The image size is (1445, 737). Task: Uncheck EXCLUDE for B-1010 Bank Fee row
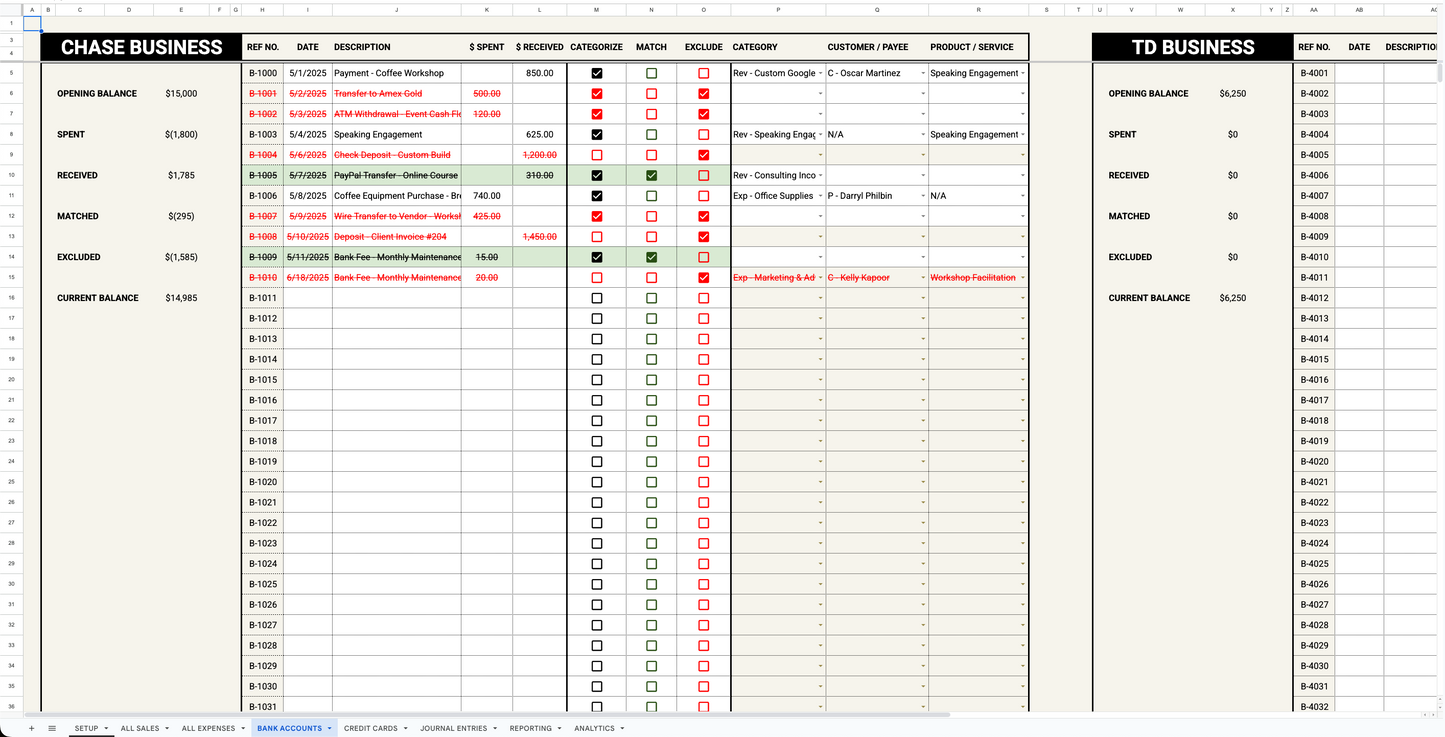pyautogui.click(x=703, y=277)
